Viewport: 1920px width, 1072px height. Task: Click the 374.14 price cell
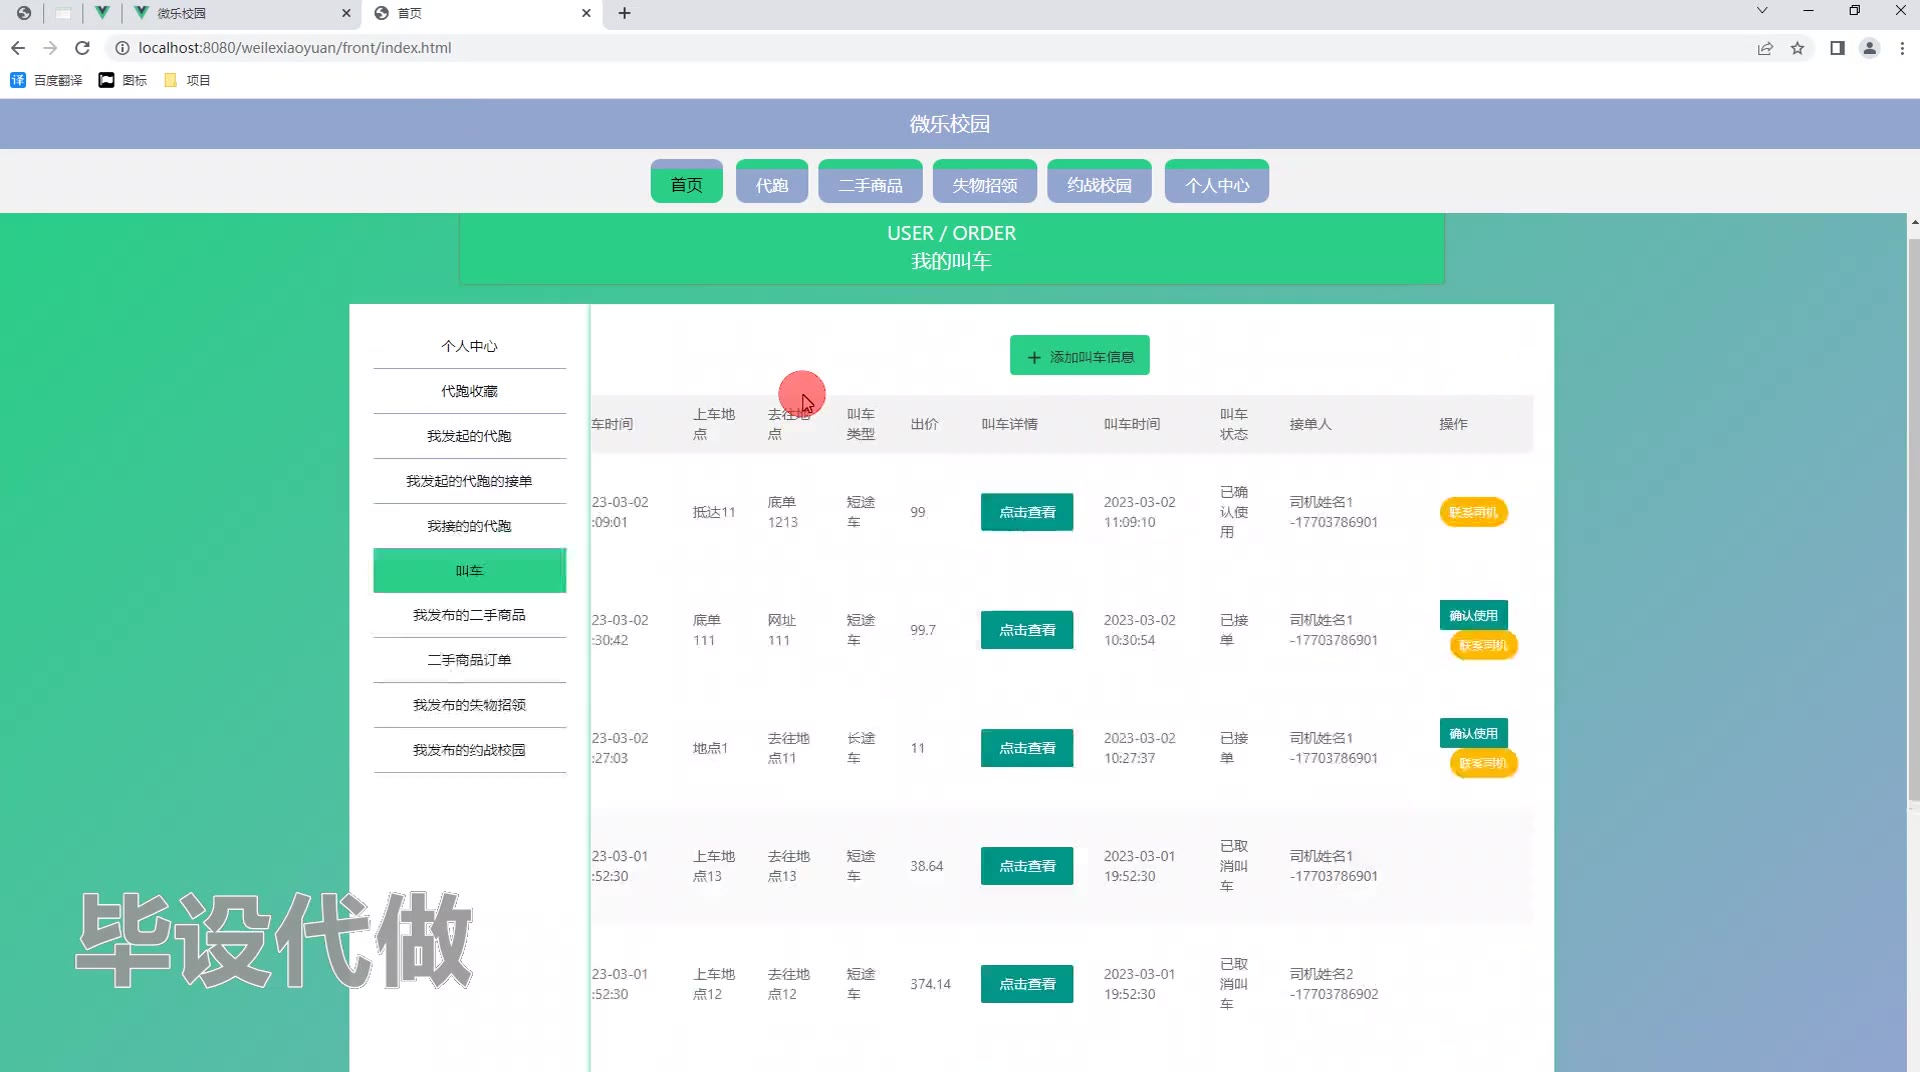930,984
